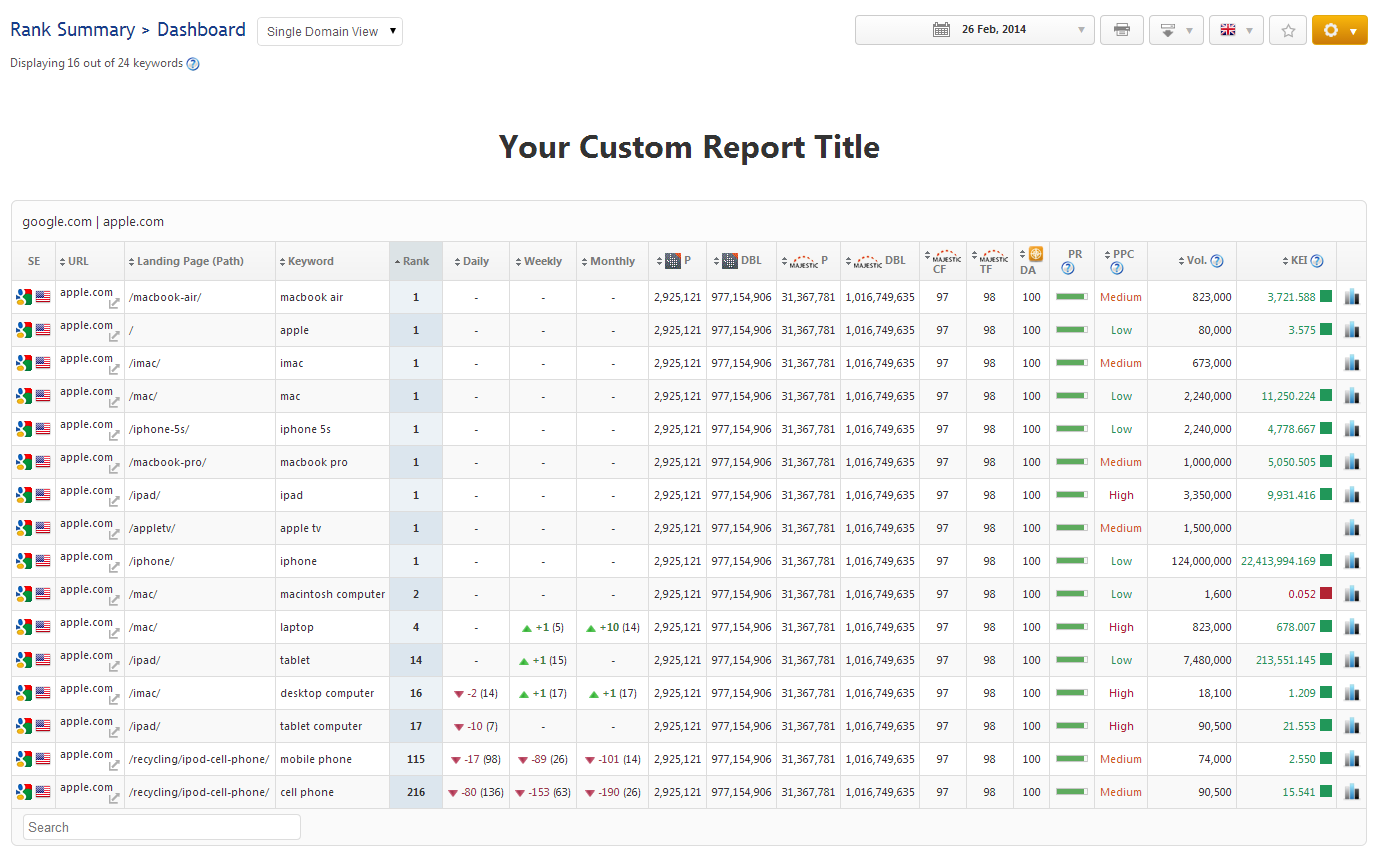Sort table by Rank column header
This screenshot has width=1378, height=852.
(x=416, y=262)
